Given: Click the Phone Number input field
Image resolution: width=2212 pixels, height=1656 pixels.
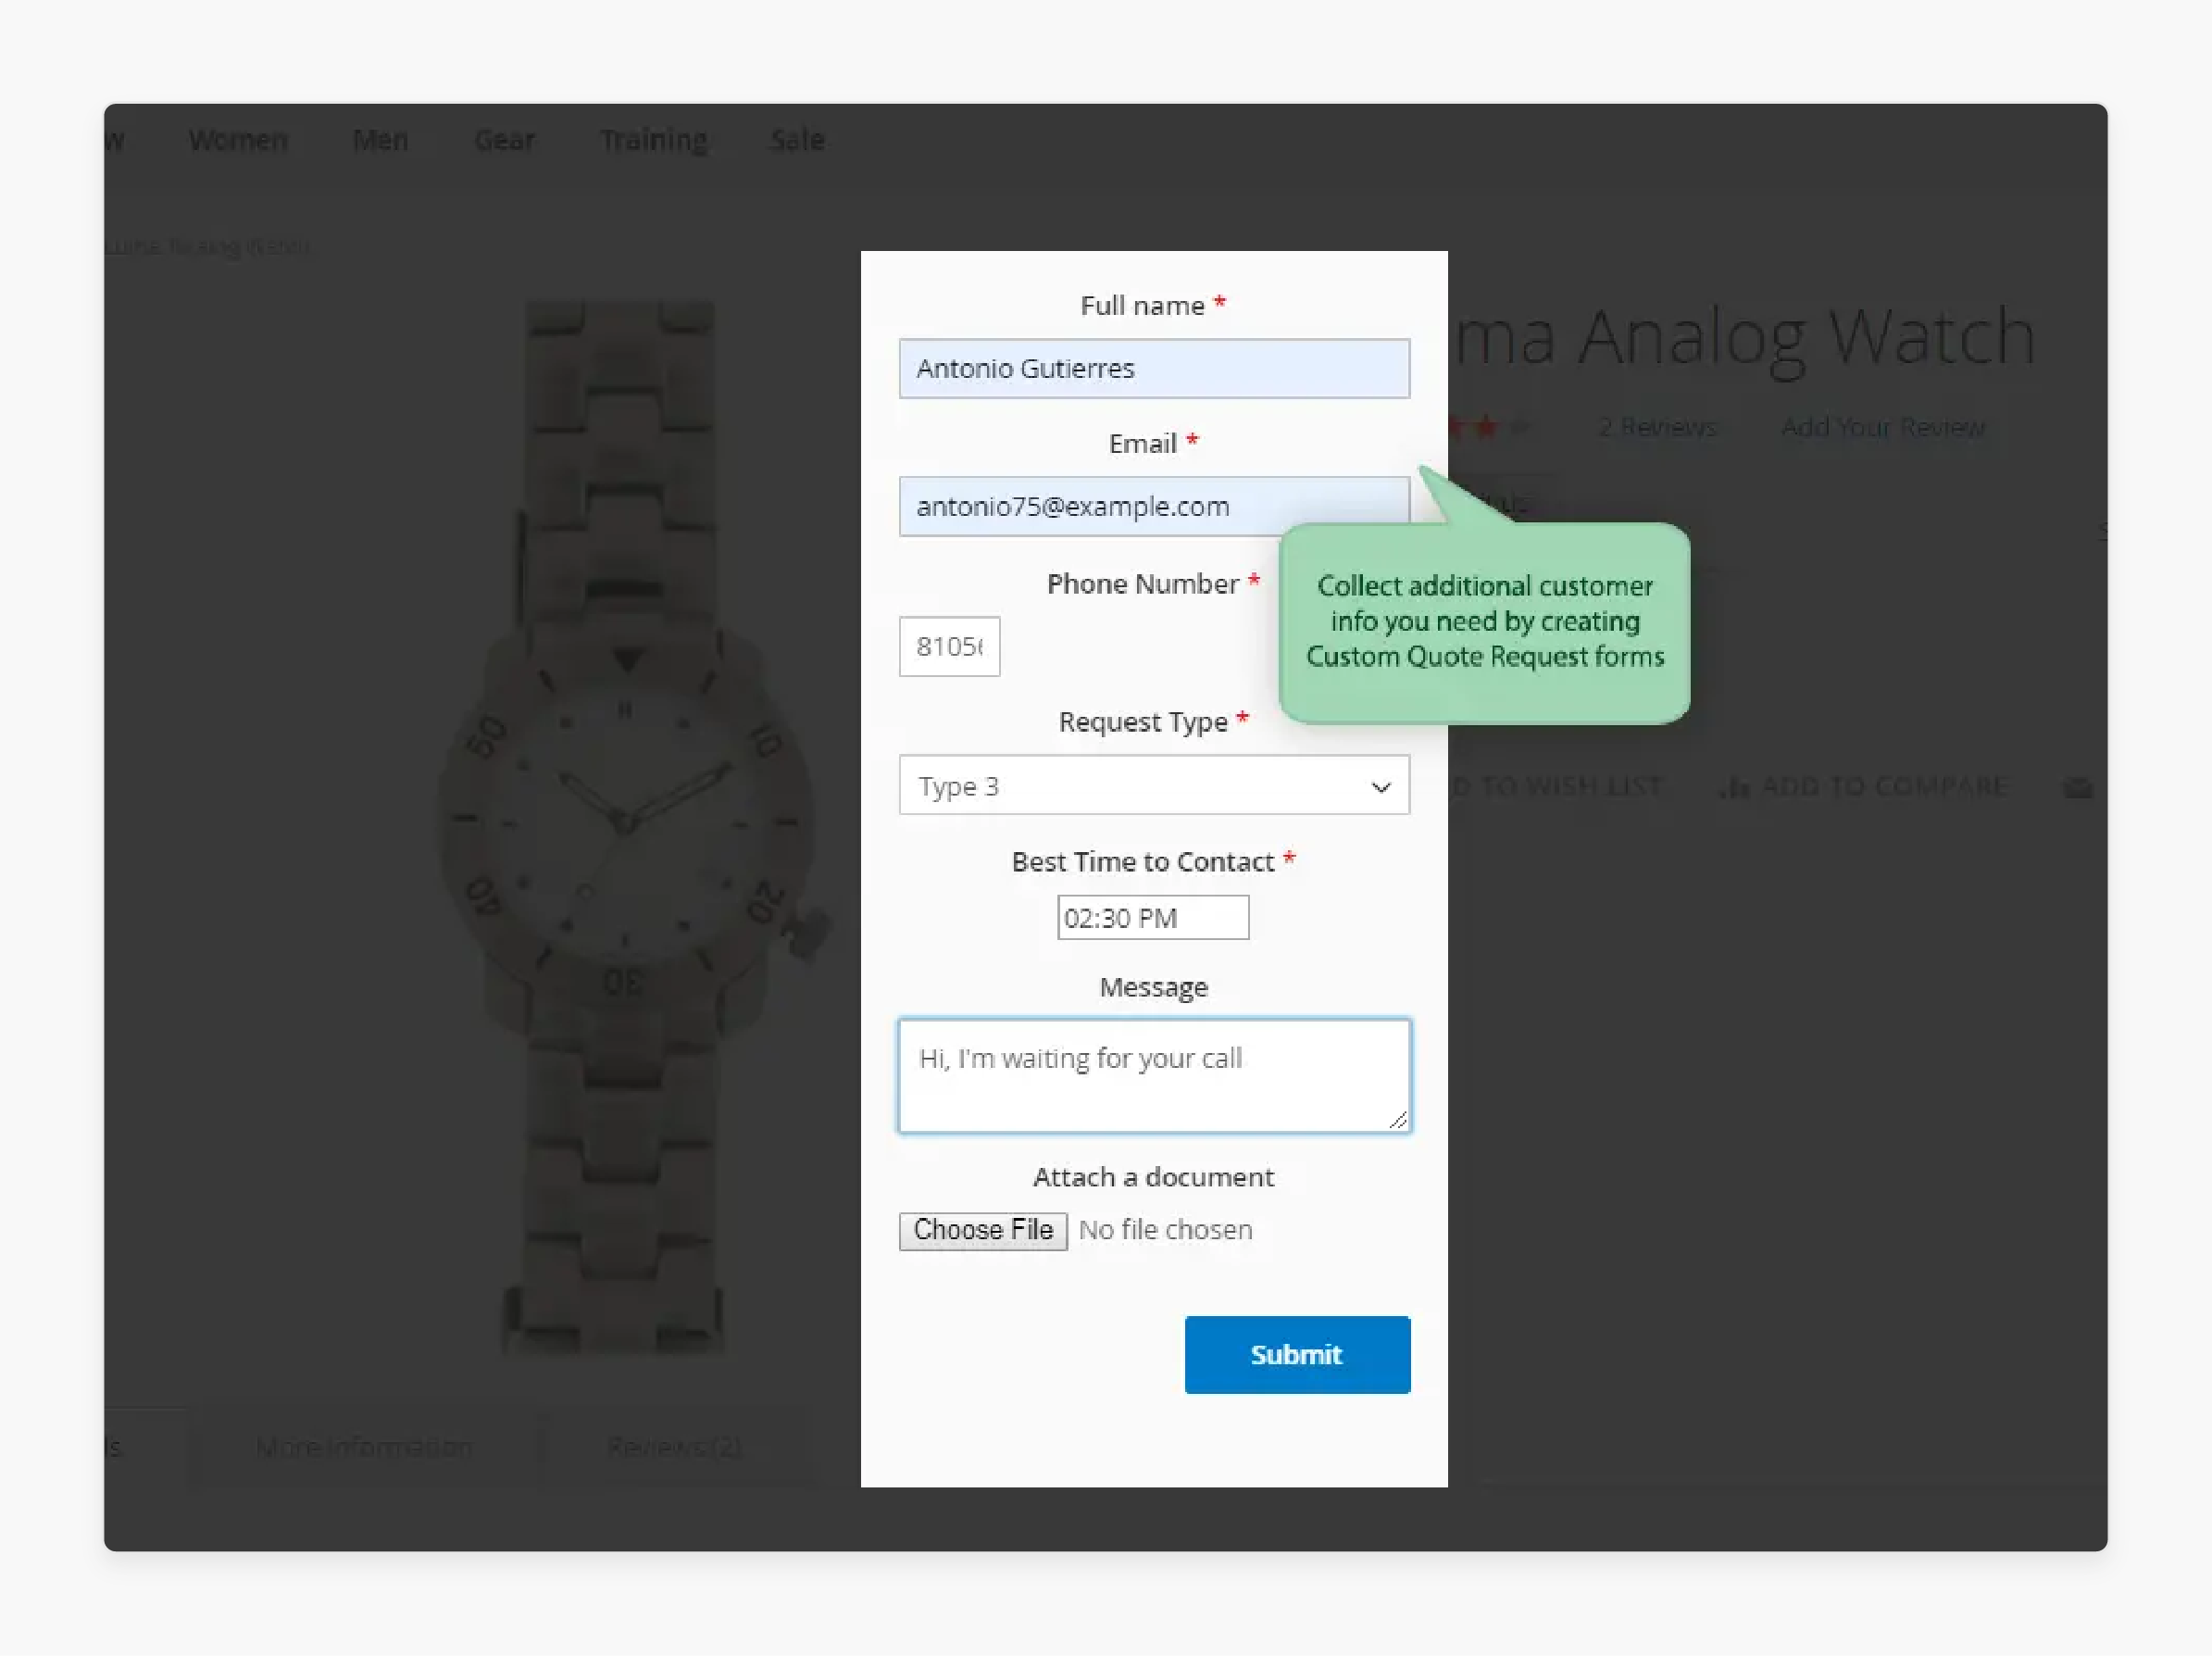Looking at the screenshot, I should (949, 646).
